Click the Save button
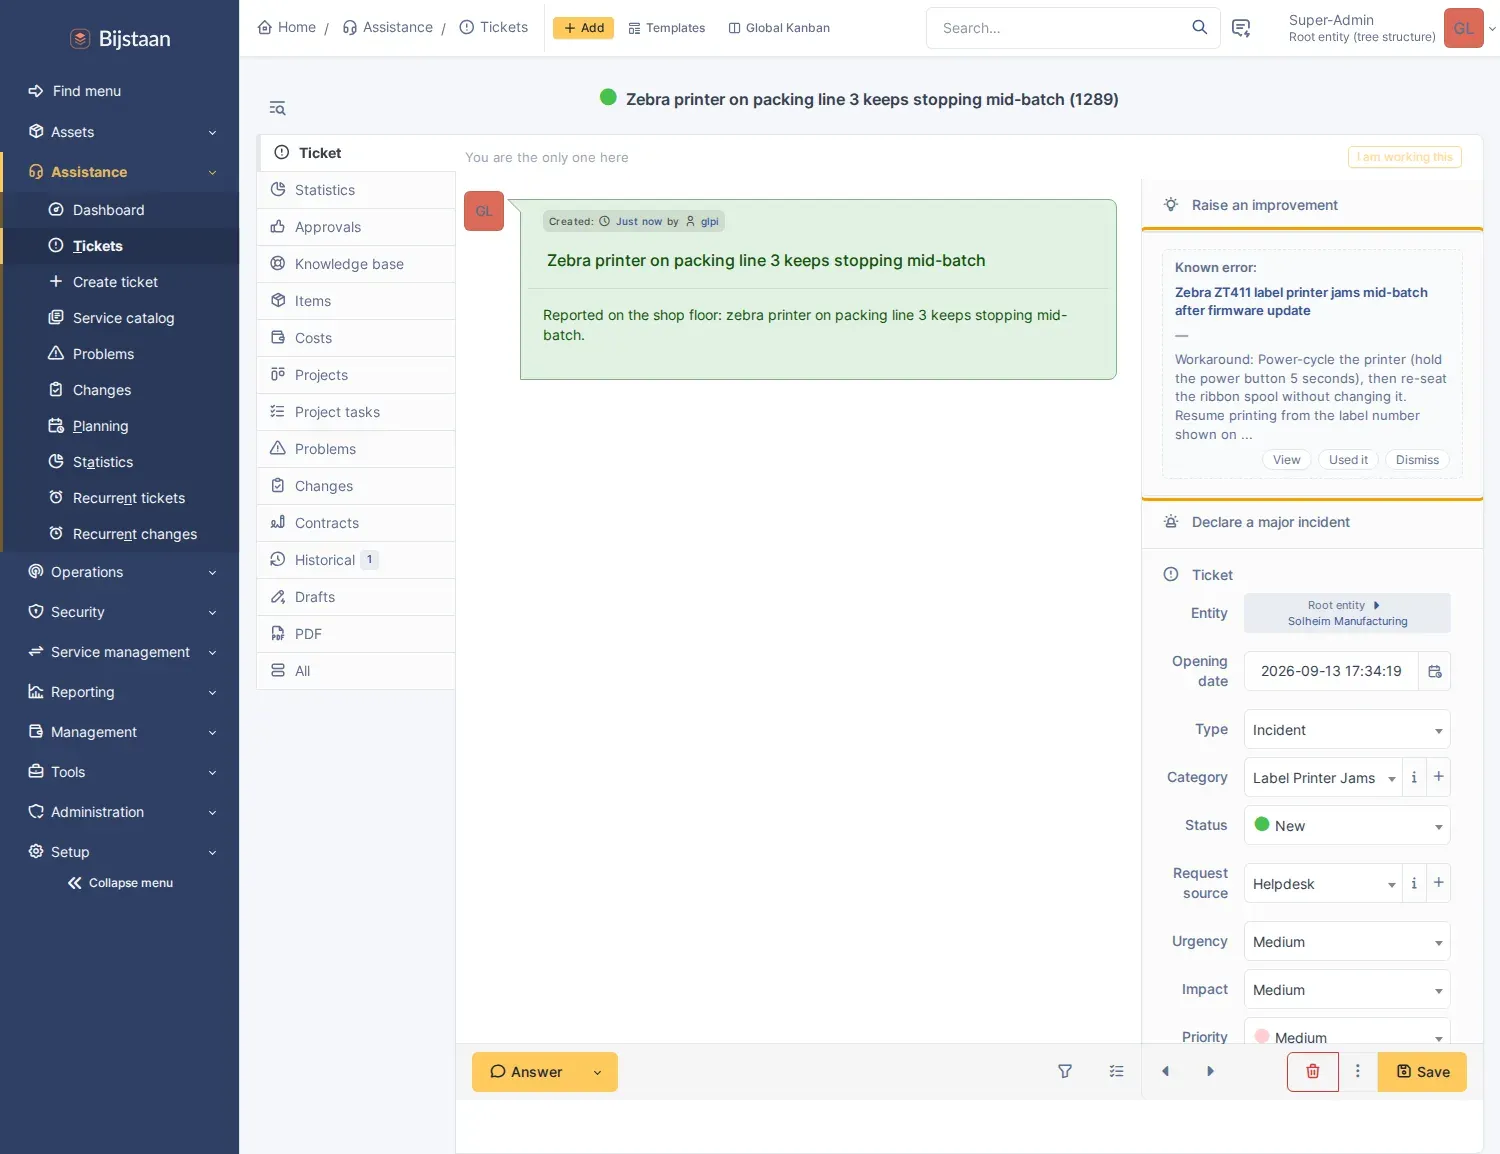This screenshot has width=1500, height=1154. tap(1422, 1072)
